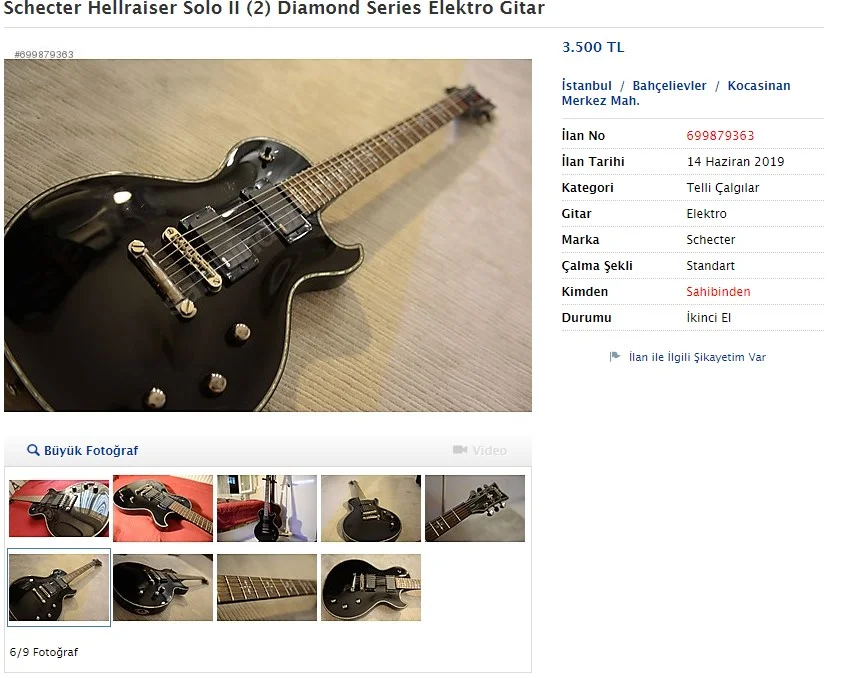Open the Bahçelievler district link
The height and width of the screenshot is (678, 852).
point(669,85)
